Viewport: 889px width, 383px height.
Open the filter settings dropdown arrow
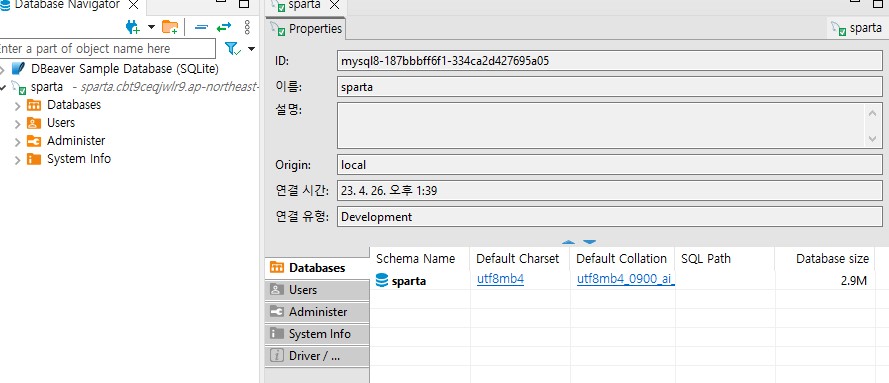[x=251, y=49]
